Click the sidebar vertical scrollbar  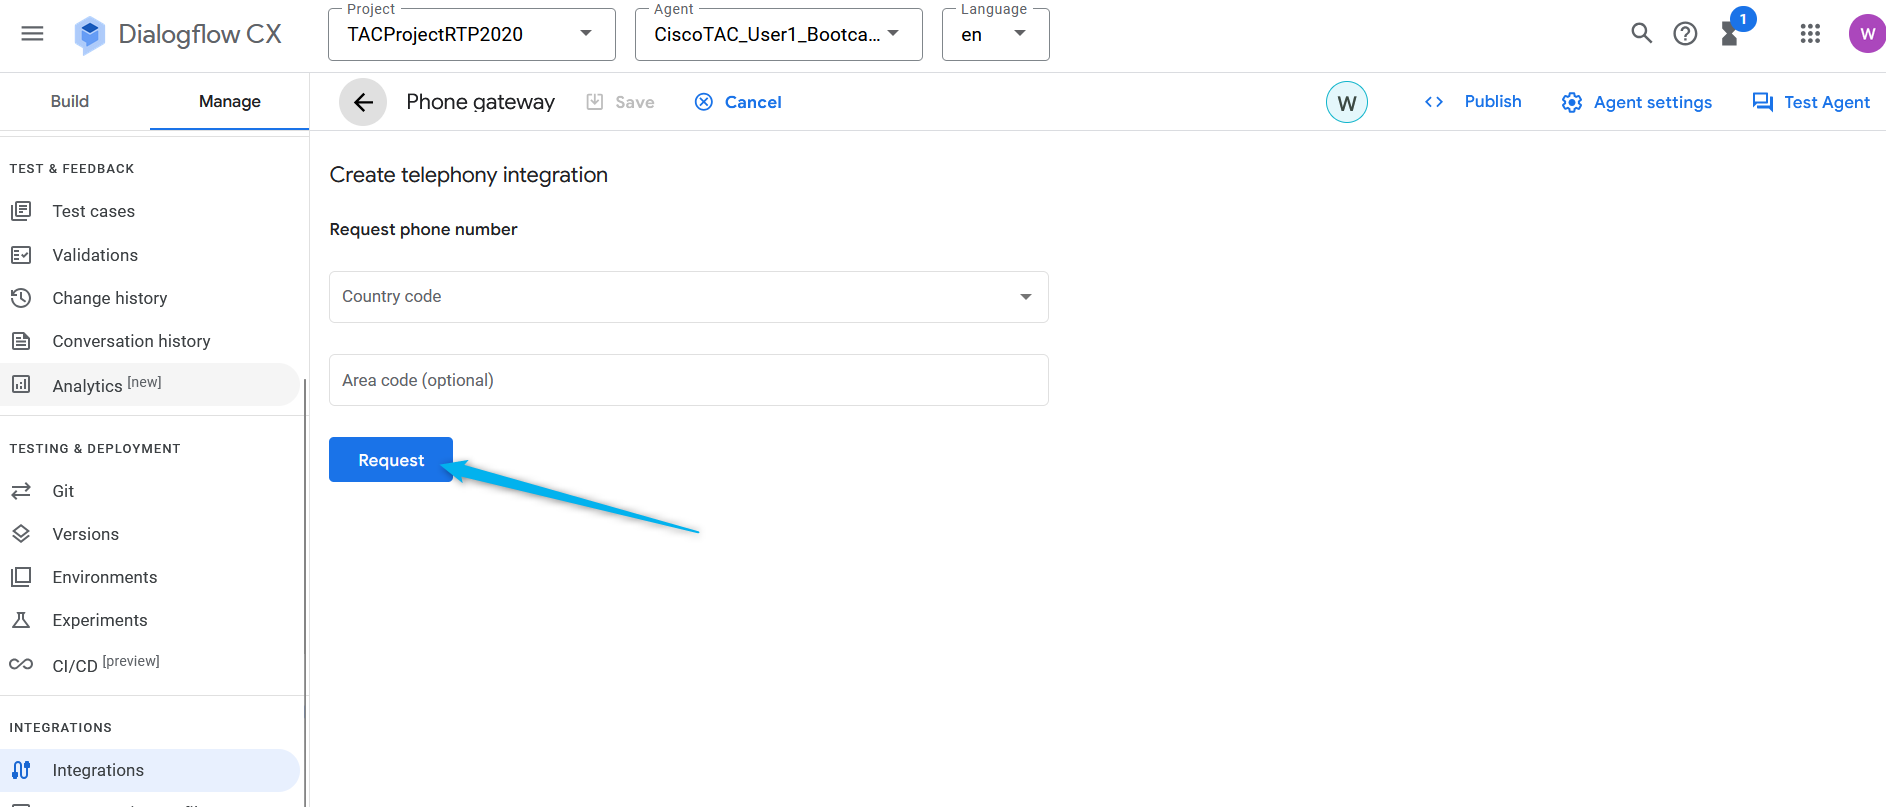tap(304, 590)
